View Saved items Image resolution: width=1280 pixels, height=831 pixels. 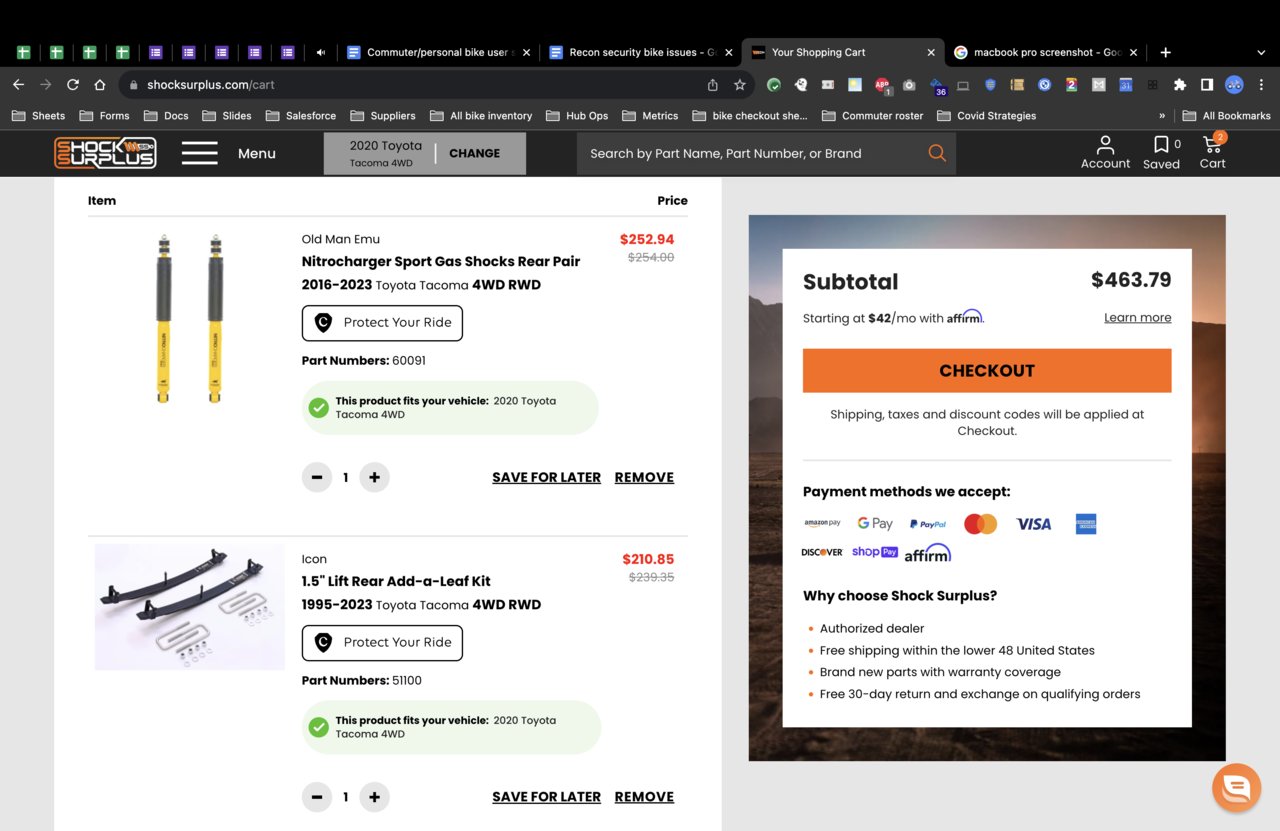[1162, 152]
